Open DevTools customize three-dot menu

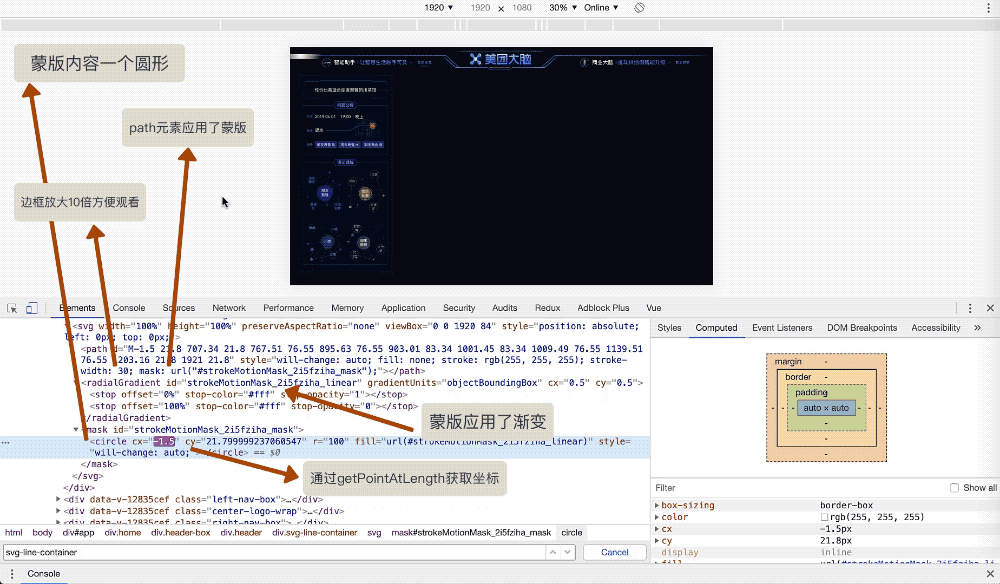tap(969, 308)
